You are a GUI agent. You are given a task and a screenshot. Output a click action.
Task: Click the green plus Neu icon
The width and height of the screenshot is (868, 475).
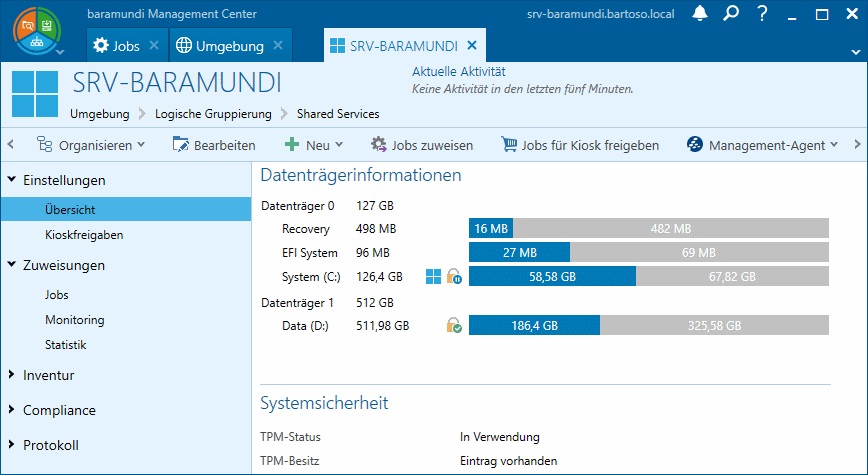(x=292, y=145)
